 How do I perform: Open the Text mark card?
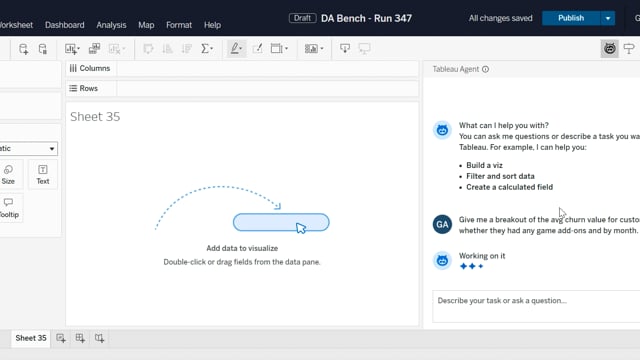pyautogui.click(x=43, y=175)
